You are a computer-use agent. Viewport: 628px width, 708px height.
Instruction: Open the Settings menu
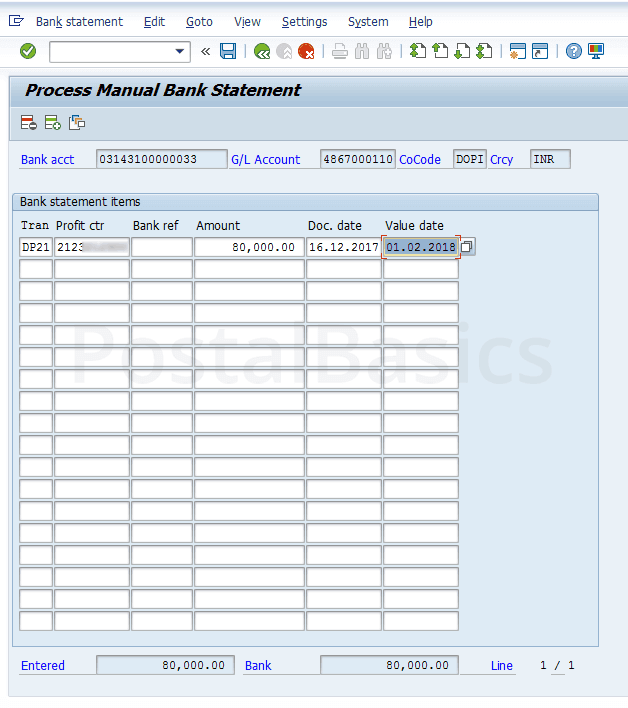click(304, 21)
